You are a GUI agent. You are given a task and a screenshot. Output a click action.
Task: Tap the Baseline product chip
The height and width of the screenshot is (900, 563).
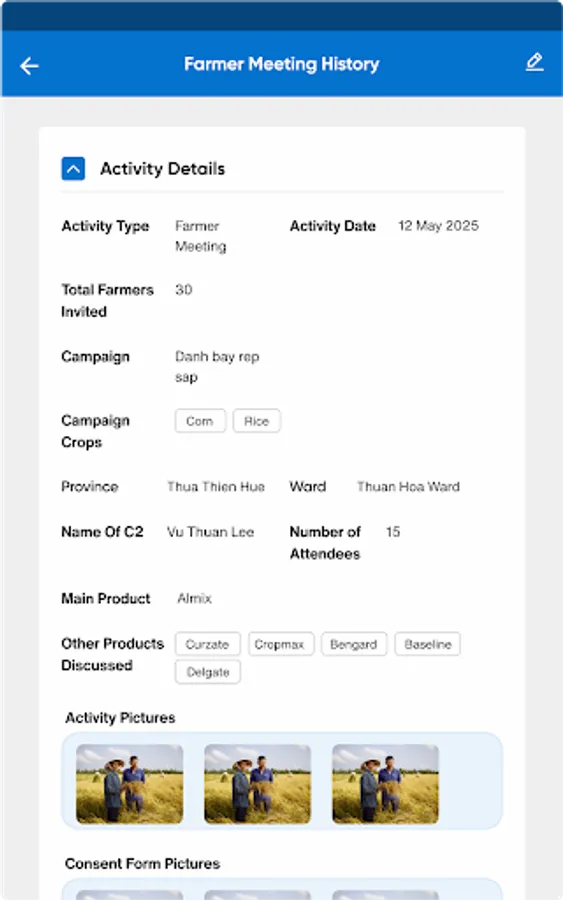(x=428, y=644)
